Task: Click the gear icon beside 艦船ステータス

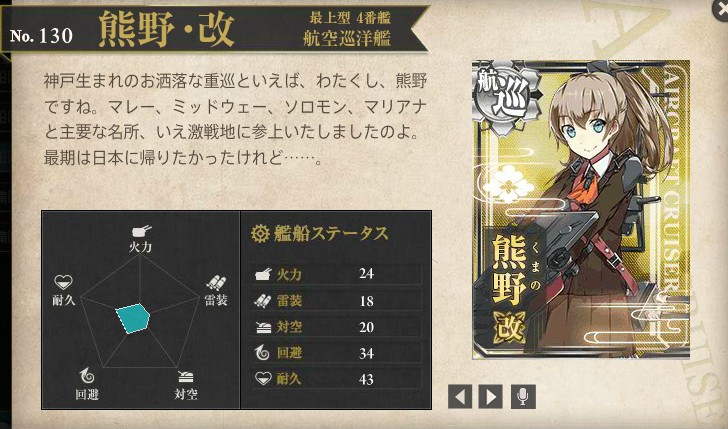Action: (260, 233)
